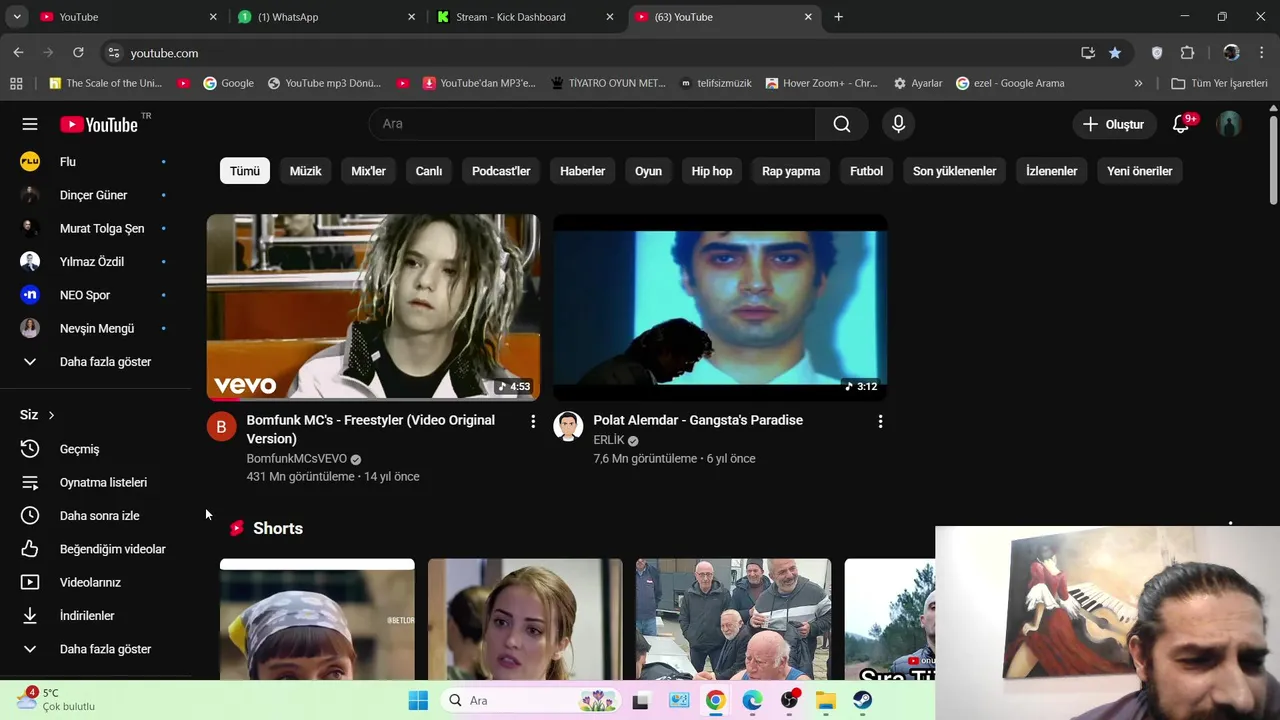1280x720 pixels.
Task: Select the Mix'ler filter chip
Action: click(x=368, y=171)
